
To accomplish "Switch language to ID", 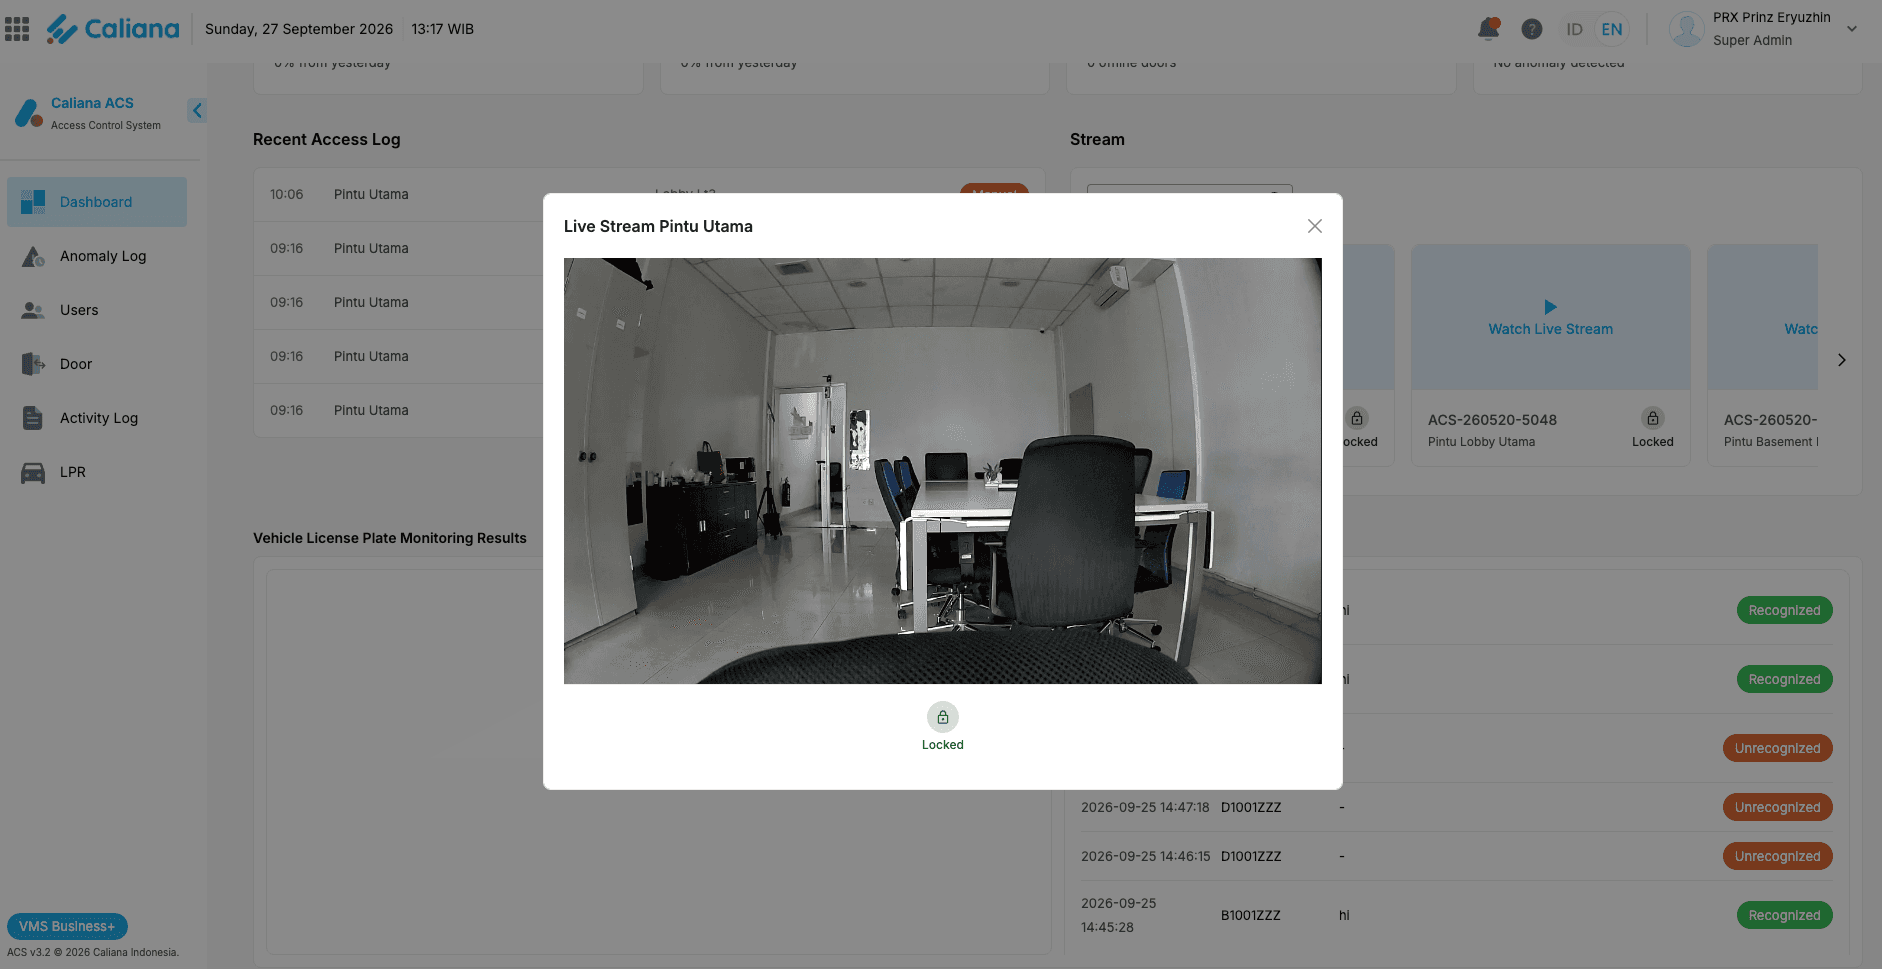I will [1574, 29].
